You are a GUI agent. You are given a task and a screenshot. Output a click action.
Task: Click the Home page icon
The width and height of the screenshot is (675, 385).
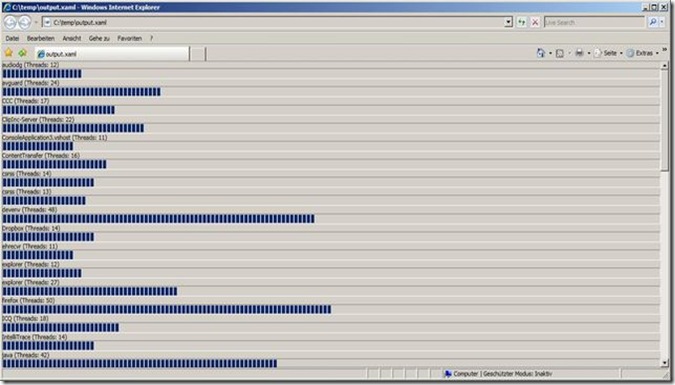coord(541,53)
